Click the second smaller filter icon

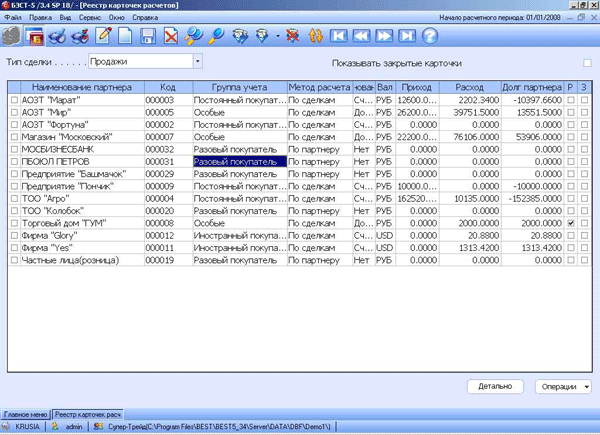[262, 36]
